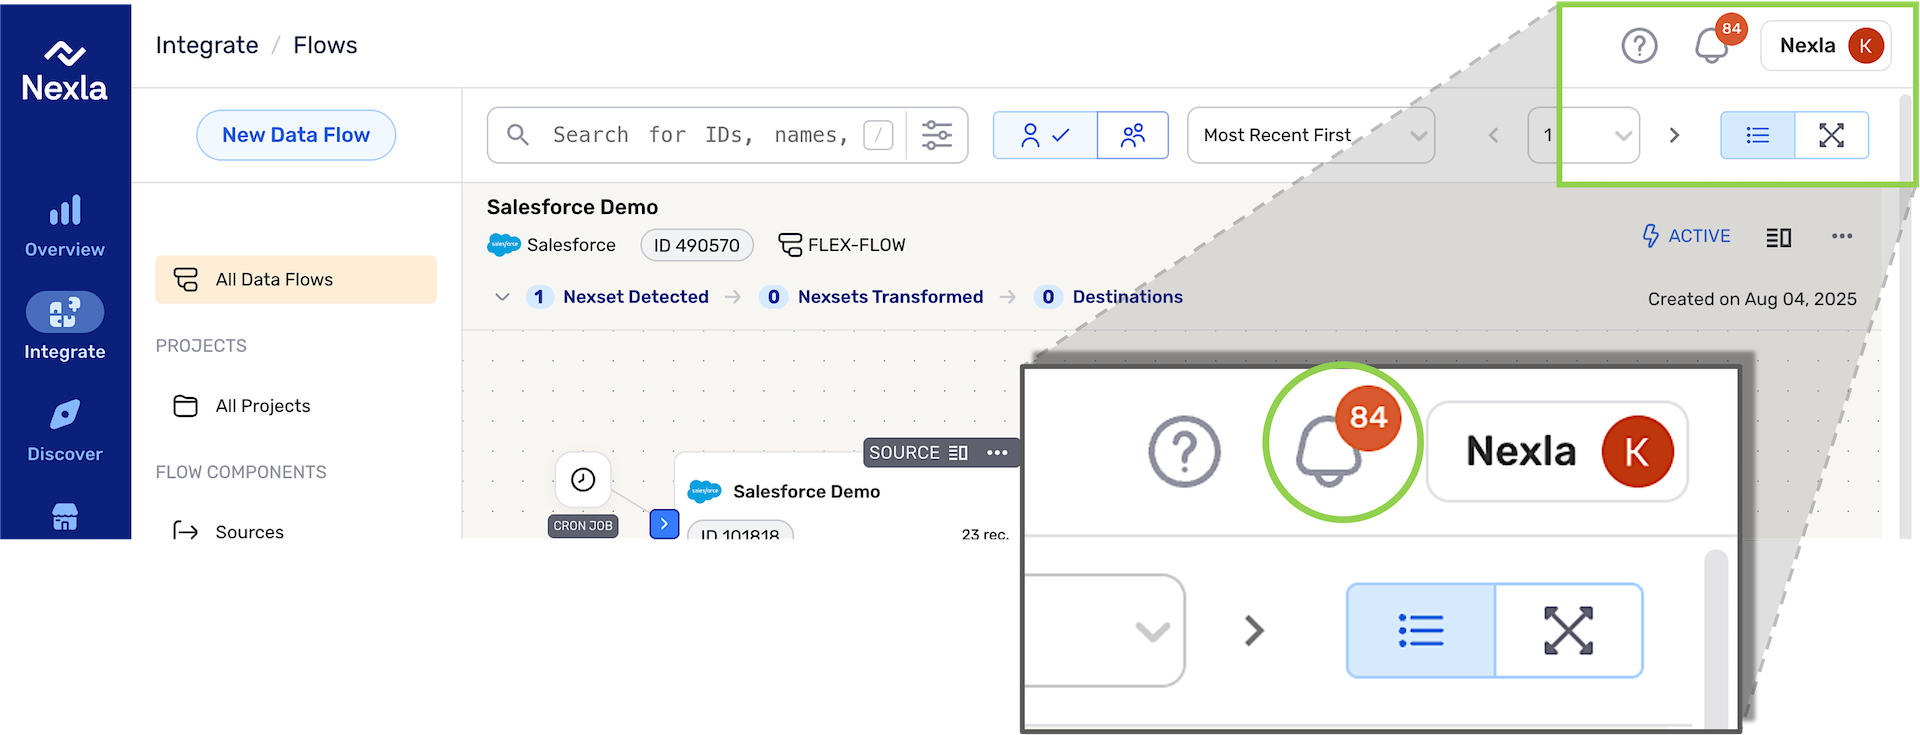The image size is (1920, 735).
Task: Click 0 Nexsets Transformed
Action: click(871, 297)
